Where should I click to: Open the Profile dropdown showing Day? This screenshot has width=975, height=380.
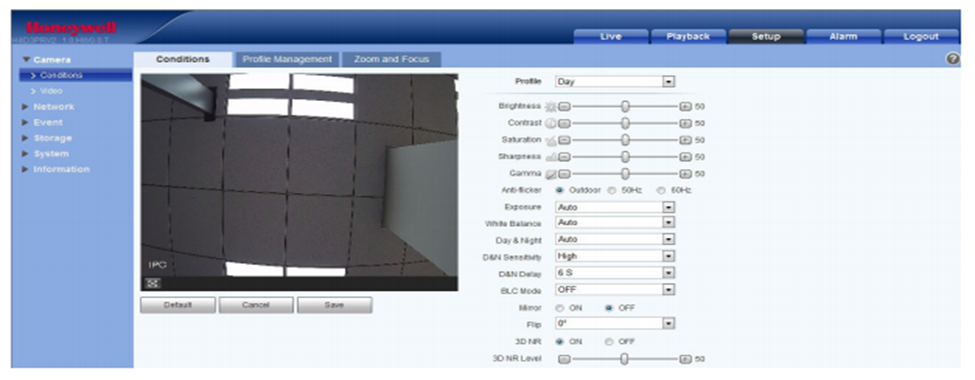pyautogui.click(x=614, y=81)
